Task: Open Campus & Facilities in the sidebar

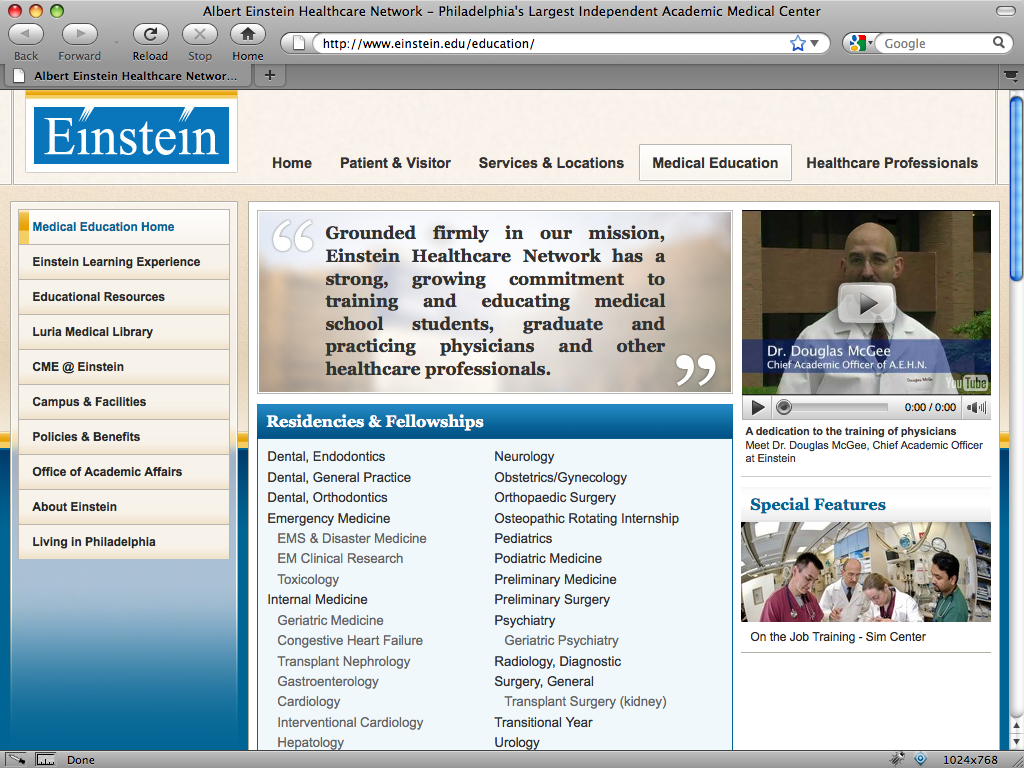Action: click(124, 402)
